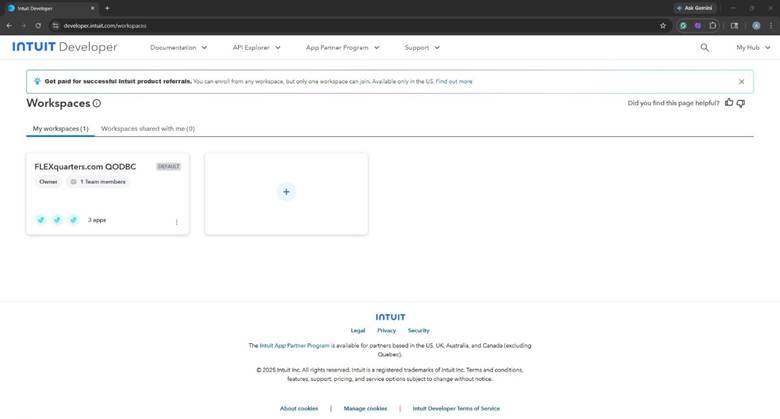Bookmark this page with the star icon
The width and height of the screenshot is (780, 419).
(x=663, y=25)
